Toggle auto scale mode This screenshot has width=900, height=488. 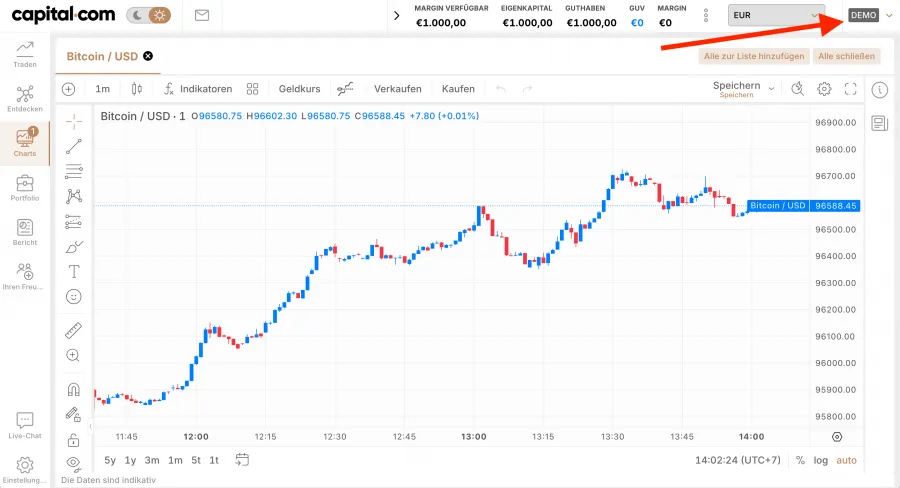click(847, 460)
